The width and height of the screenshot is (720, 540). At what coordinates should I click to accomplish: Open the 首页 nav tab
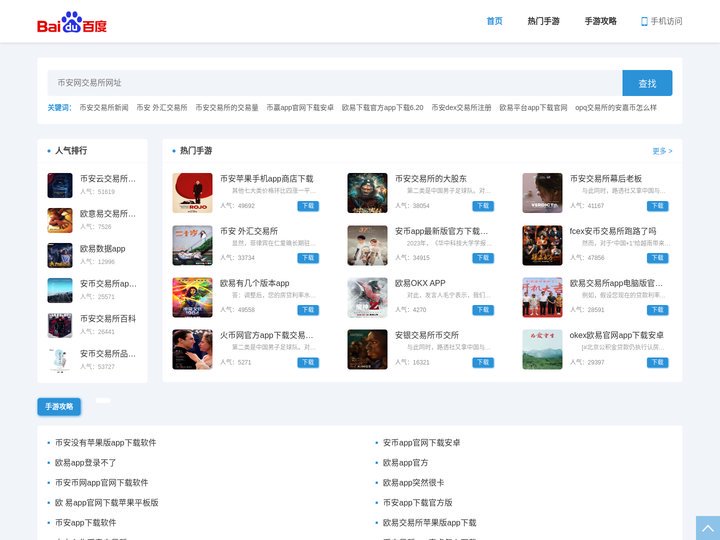point(495,21)
